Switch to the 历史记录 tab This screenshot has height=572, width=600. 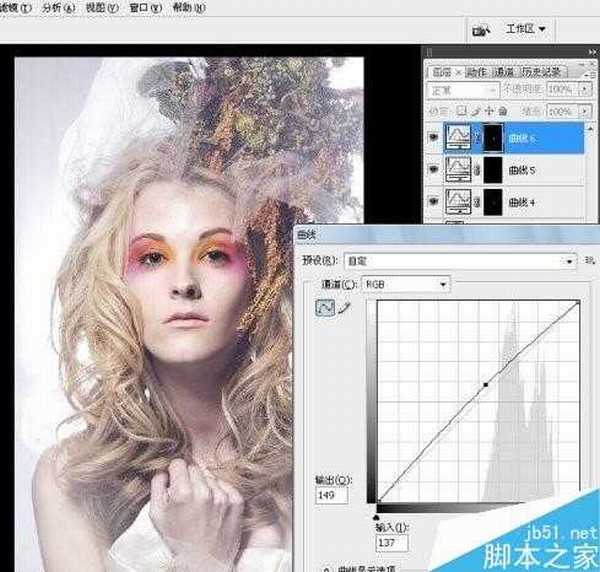tap(542, 72)
